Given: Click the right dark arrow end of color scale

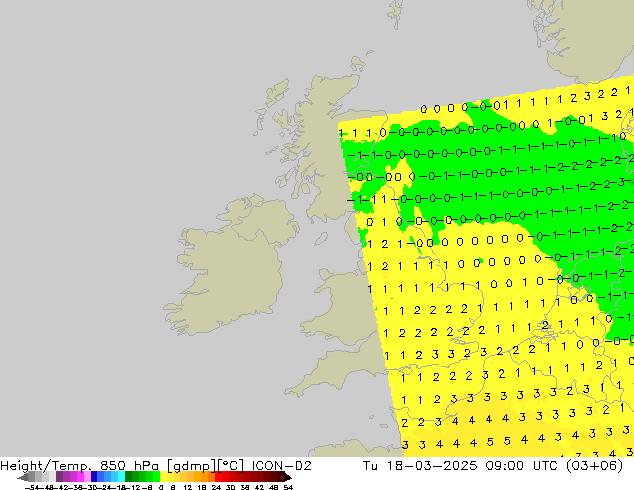Looking at the screenshot, I should click(x=288, y=477).
